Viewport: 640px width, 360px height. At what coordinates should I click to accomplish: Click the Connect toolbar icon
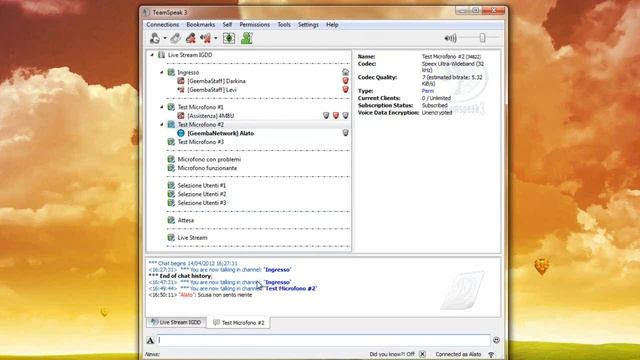[155, 38]
